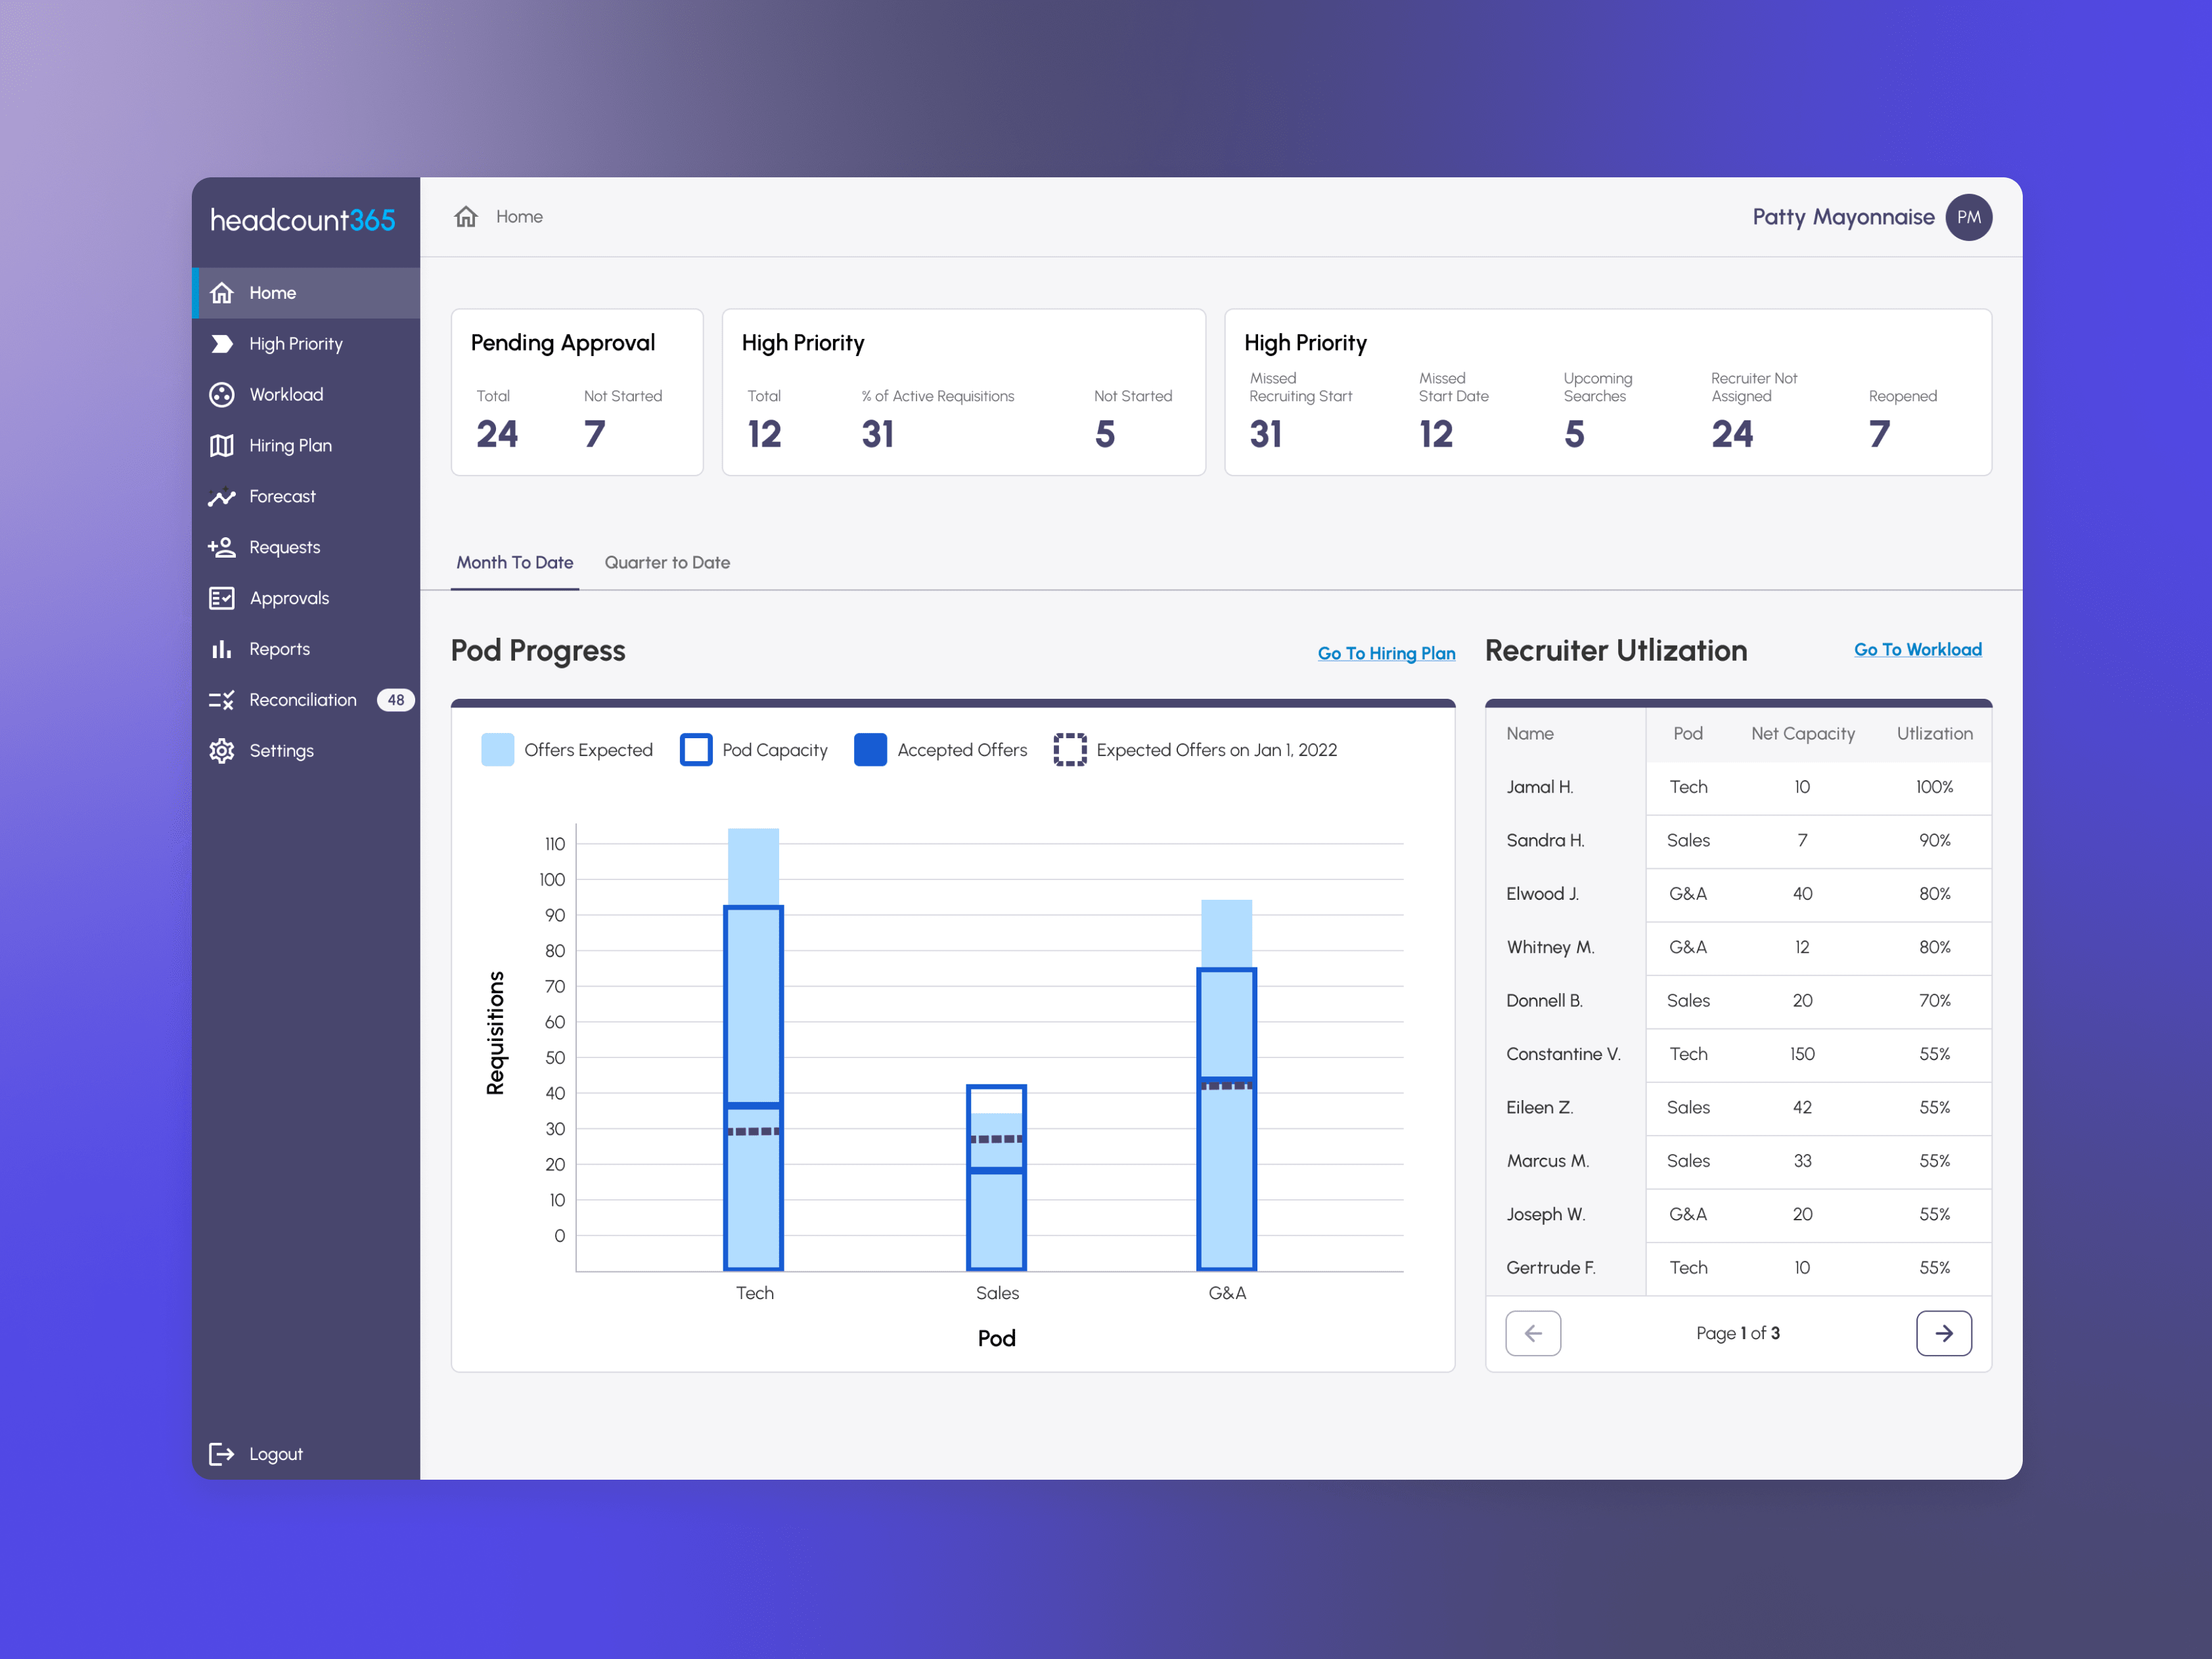Go to previous page of recruiter table

point(1533,1334)
